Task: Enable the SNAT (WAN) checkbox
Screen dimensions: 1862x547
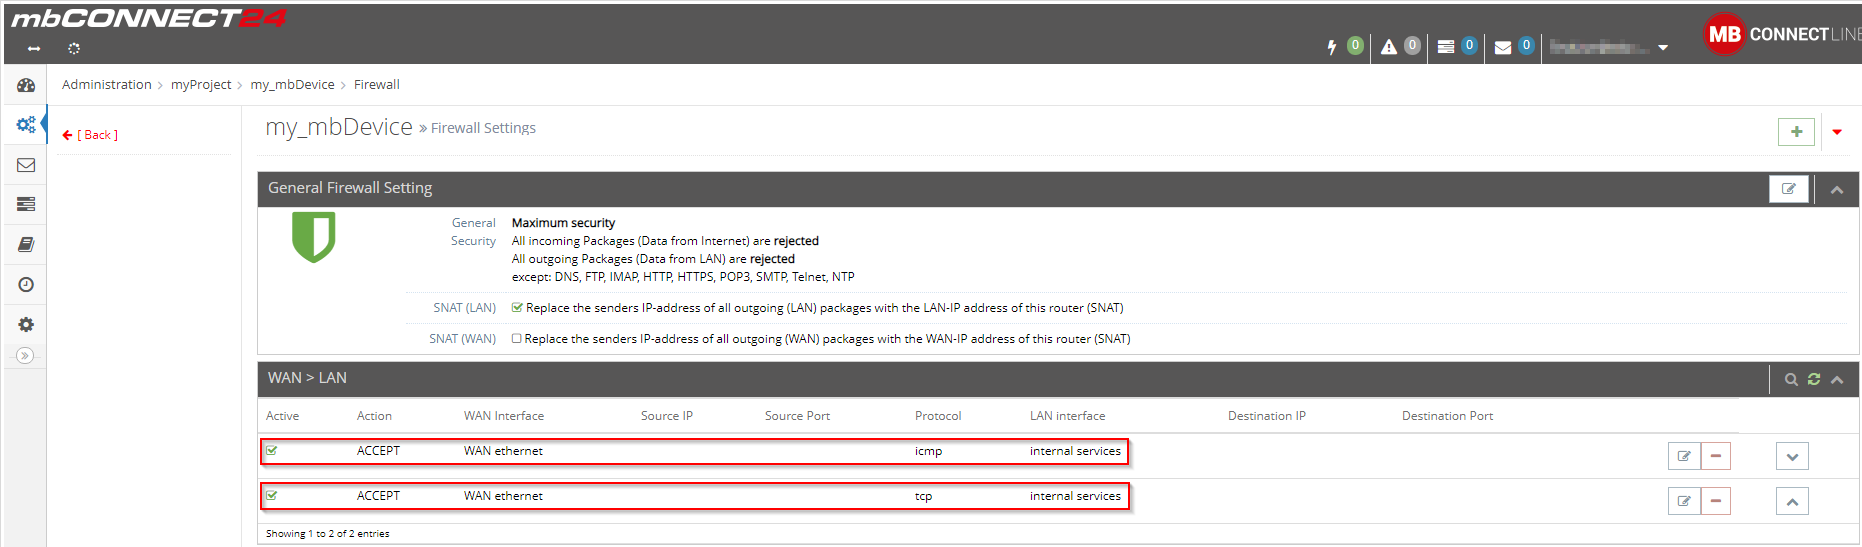Action: [x=517, y=339]
